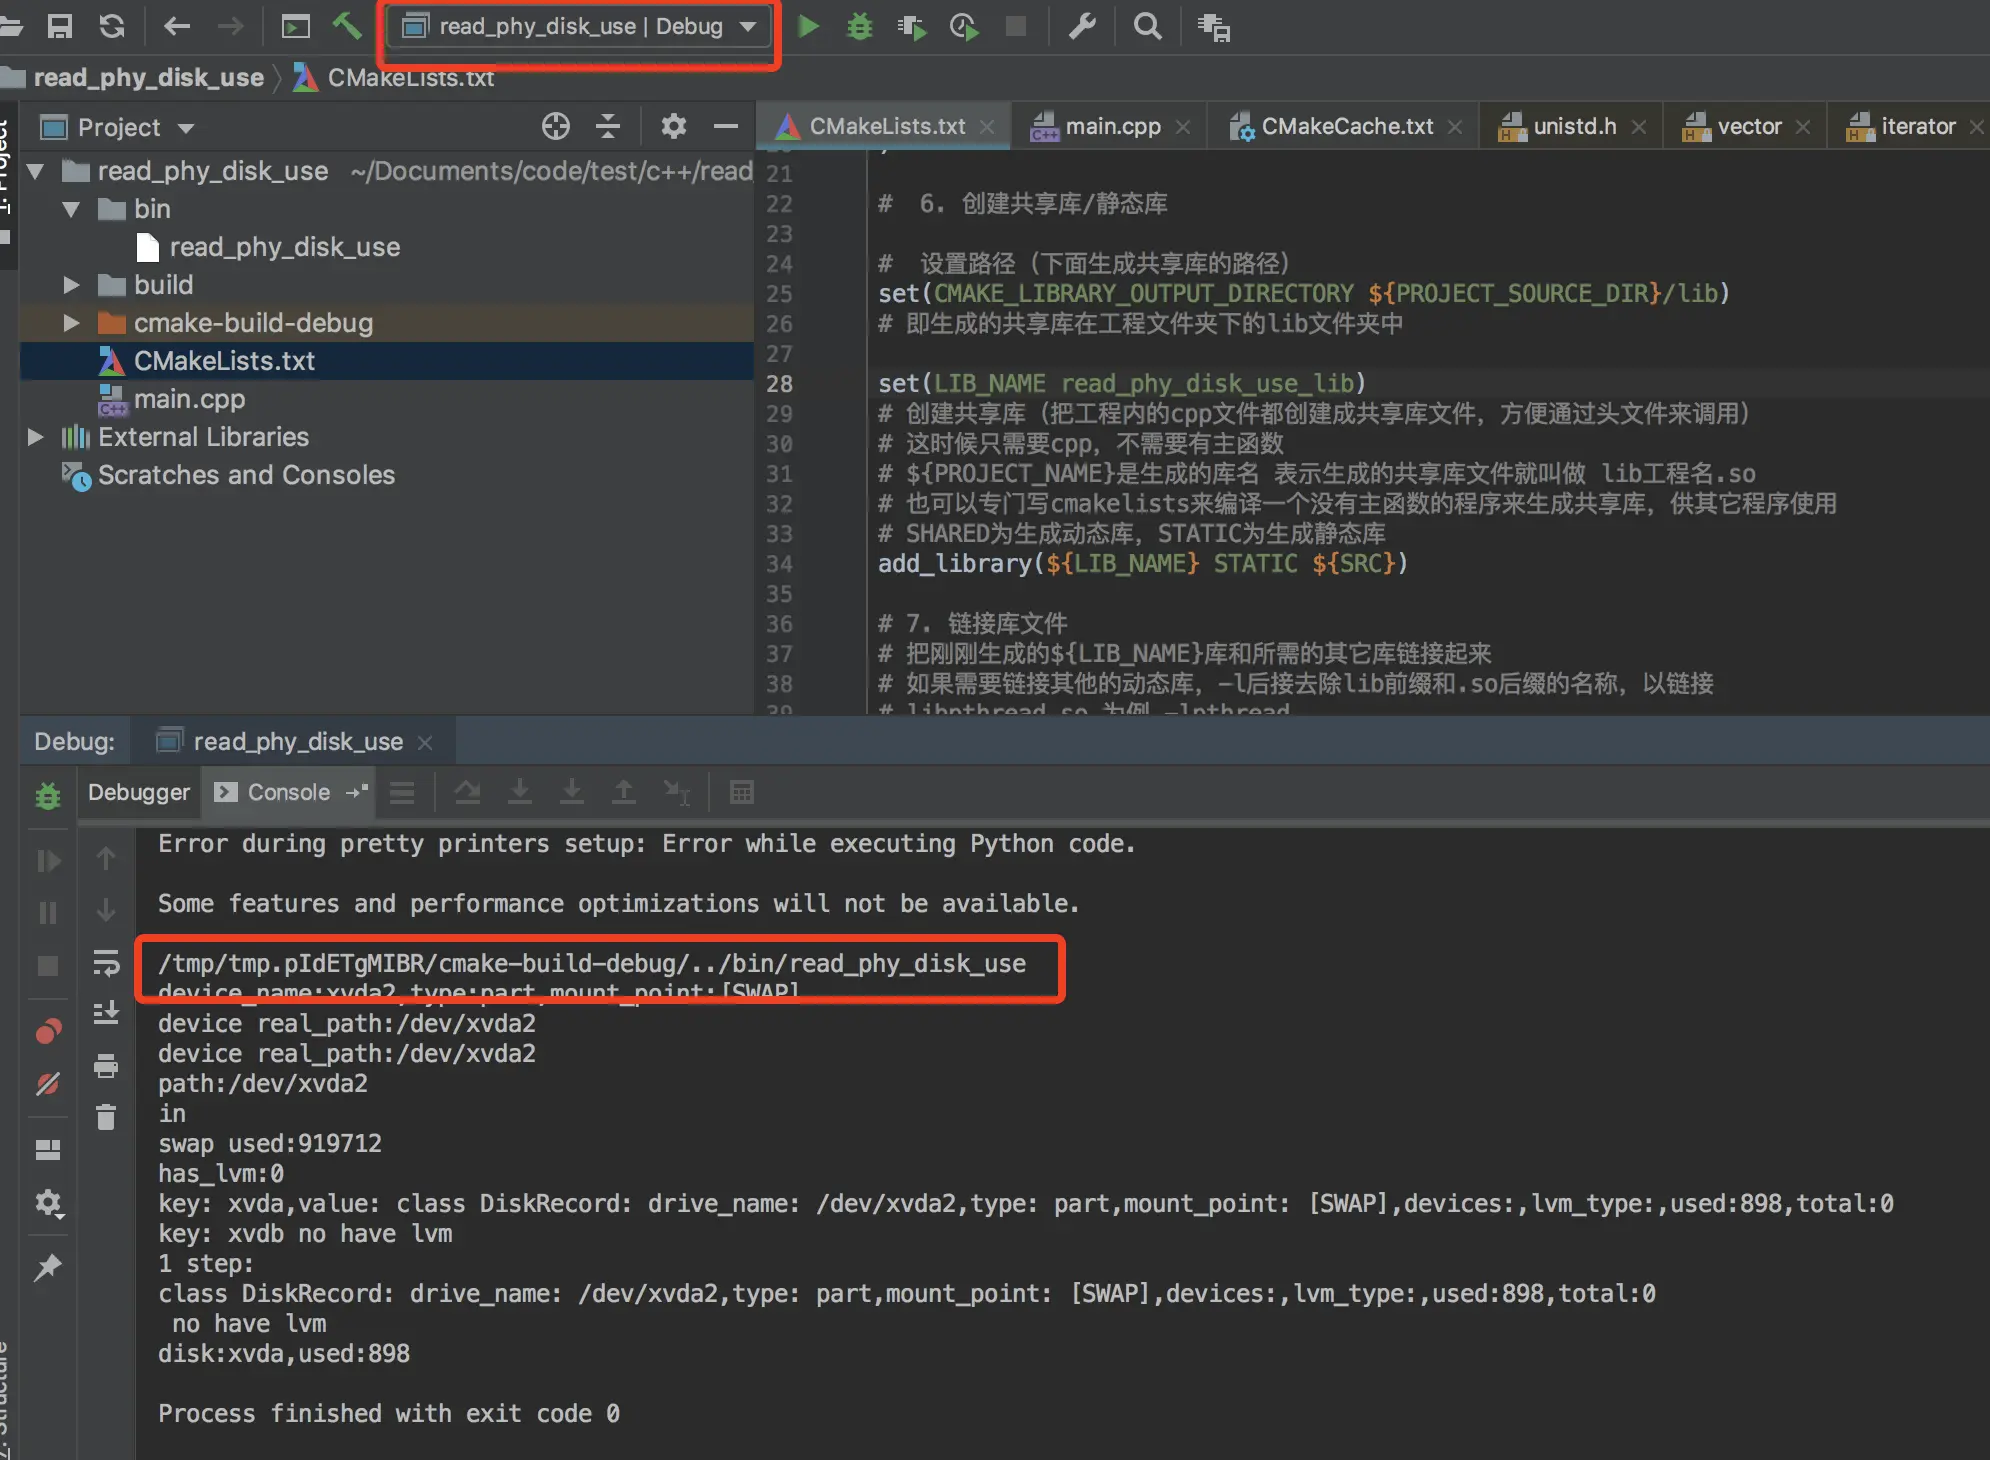Screen dimensions: 1990x1460
Task: Clear console with trash can icon
Action: pos(106,1117)
